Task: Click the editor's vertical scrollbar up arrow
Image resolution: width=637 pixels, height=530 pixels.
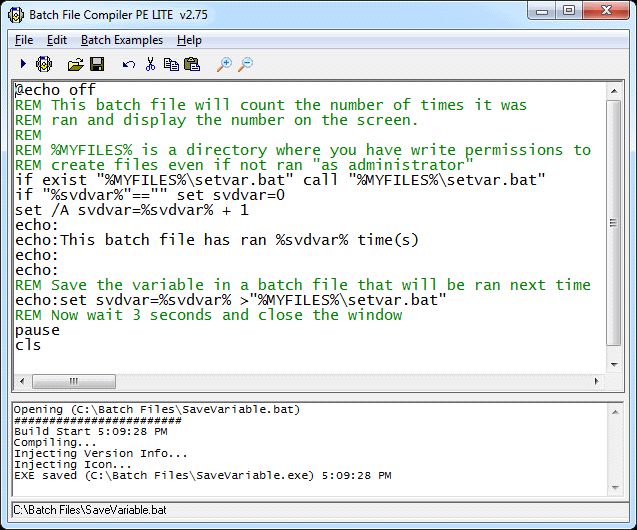Action: (614, 91)
